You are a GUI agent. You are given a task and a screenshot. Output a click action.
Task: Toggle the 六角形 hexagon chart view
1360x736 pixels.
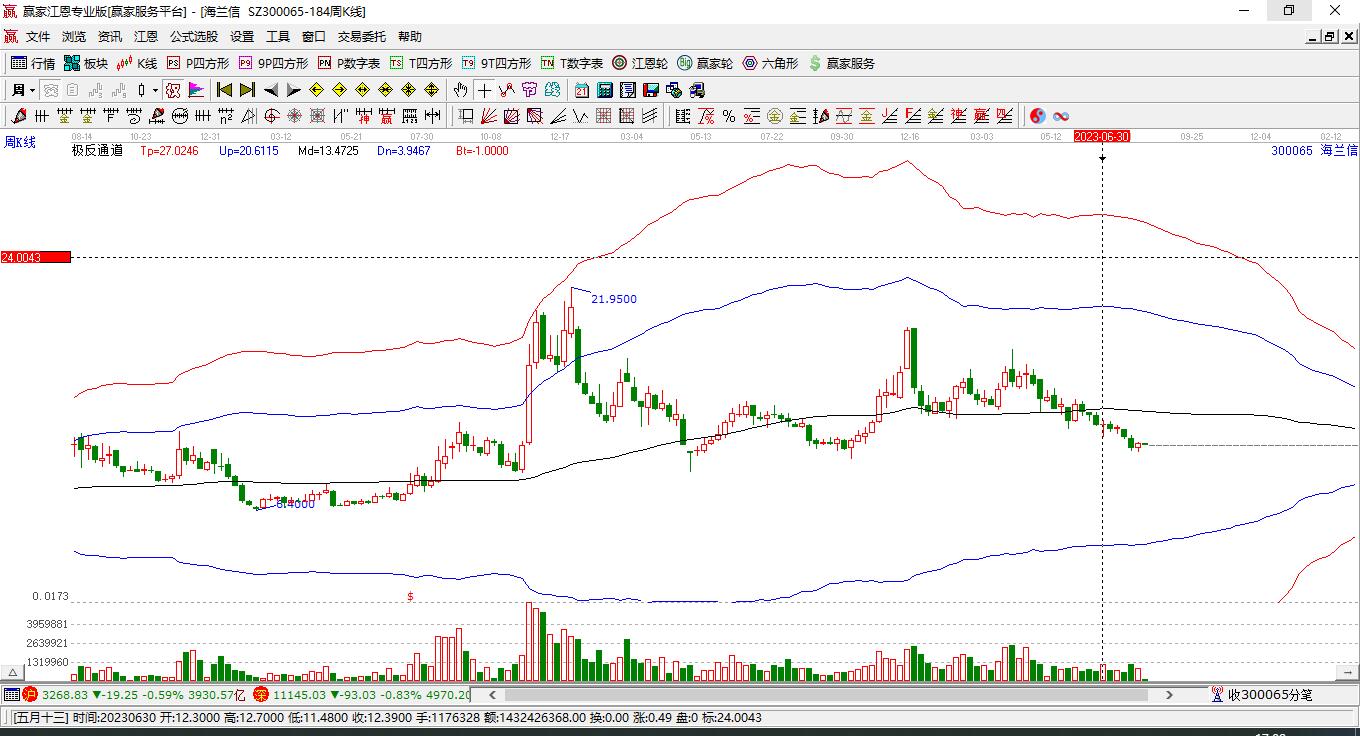pyautogui.click(x=770, y=63)
